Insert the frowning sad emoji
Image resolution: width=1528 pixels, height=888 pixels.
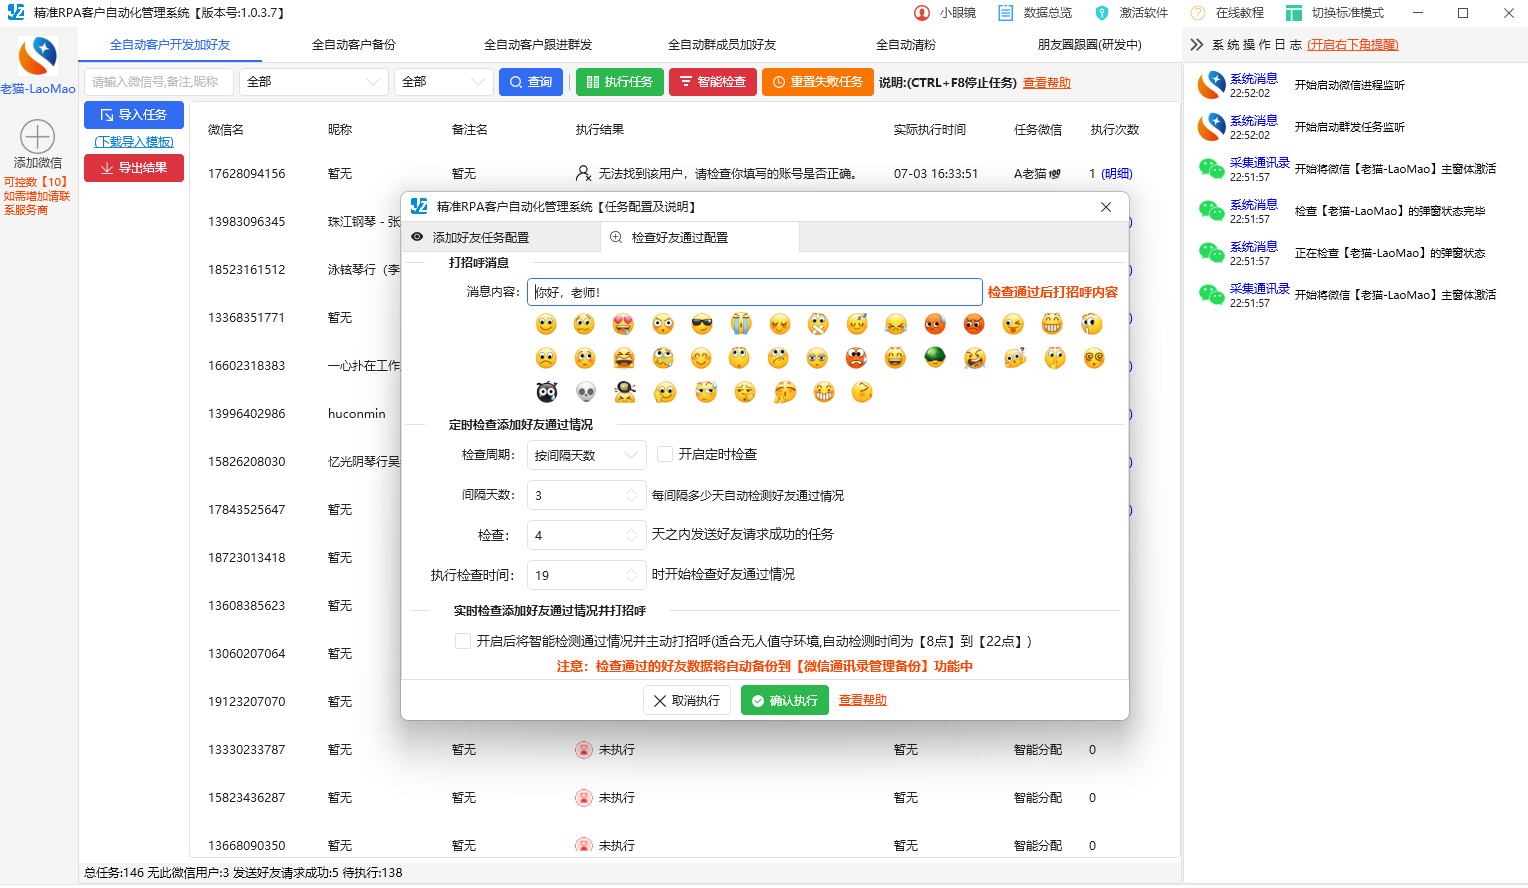click(x=546, y=358)
